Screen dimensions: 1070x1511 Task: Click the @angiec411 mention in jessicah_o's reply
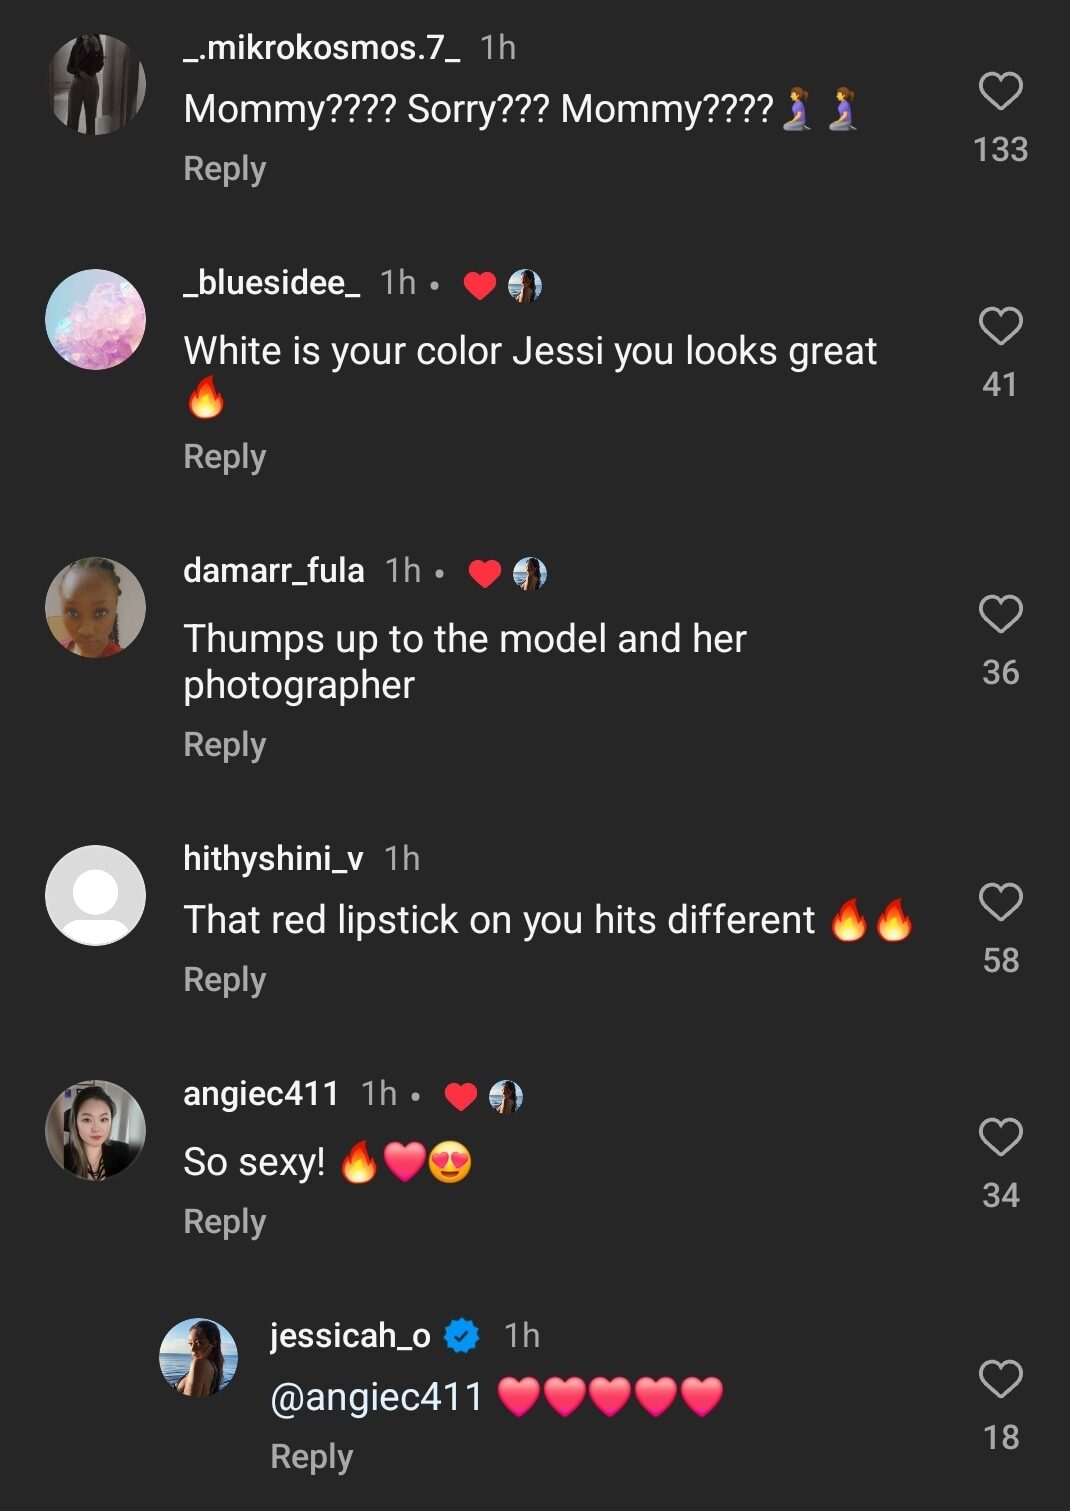(x=377, y=1394)
